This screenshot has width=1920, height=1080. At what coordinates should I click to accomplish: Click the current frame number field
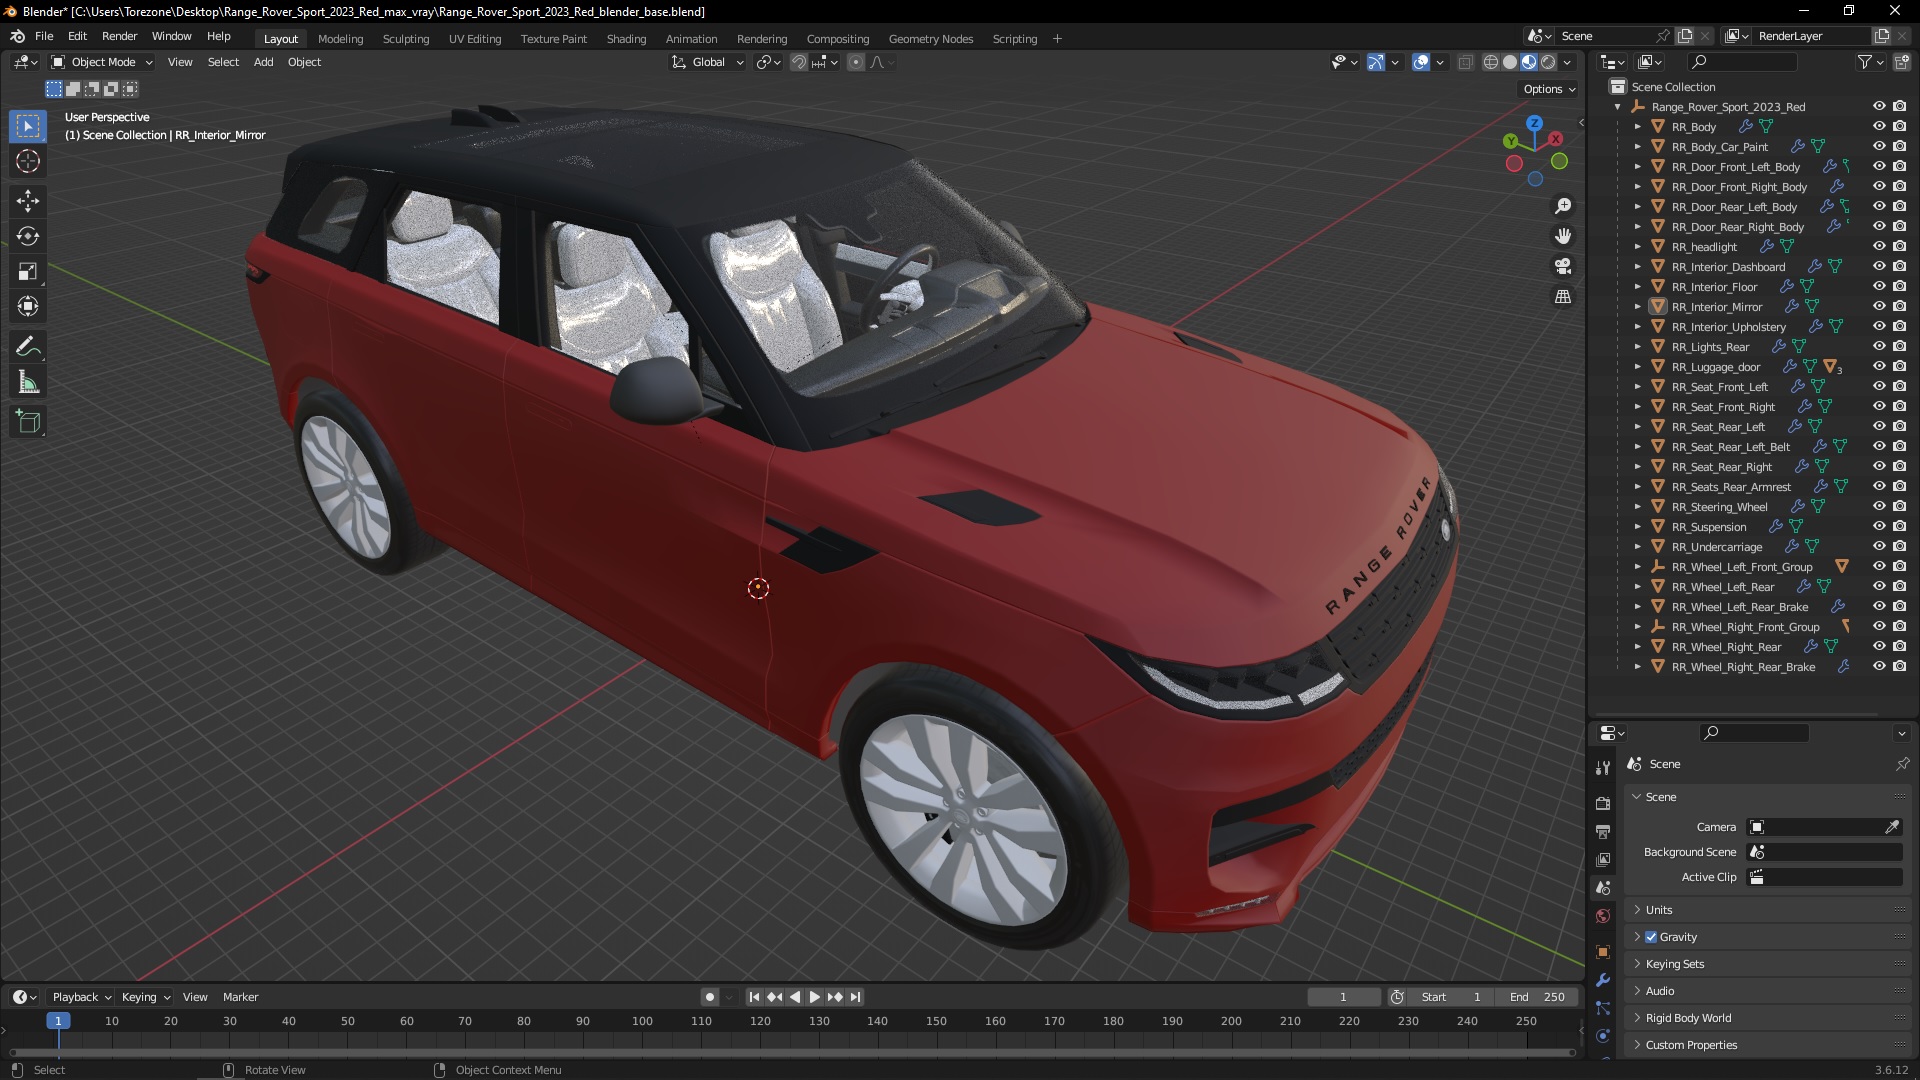1343,997
